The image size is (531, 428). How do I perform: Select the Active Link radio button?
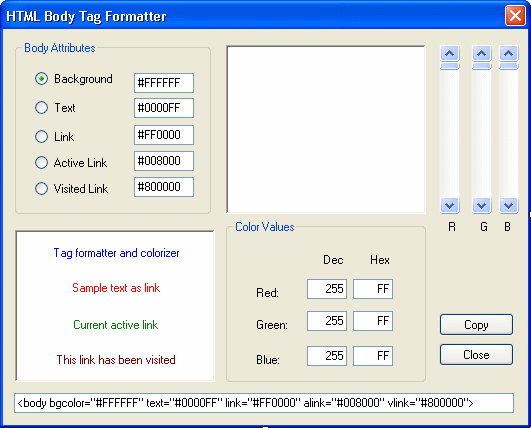(x=41, y=163)
